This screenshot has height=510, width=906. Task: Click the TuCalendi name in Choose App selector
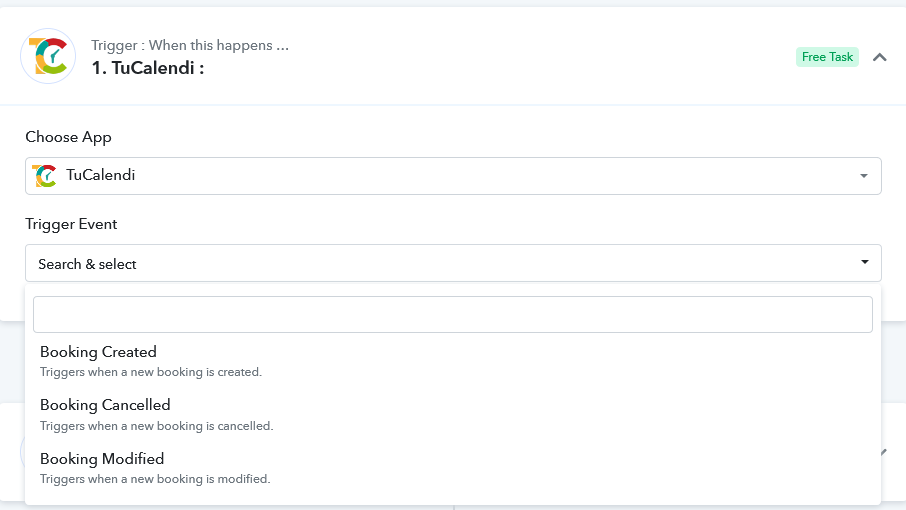[100, 176]
